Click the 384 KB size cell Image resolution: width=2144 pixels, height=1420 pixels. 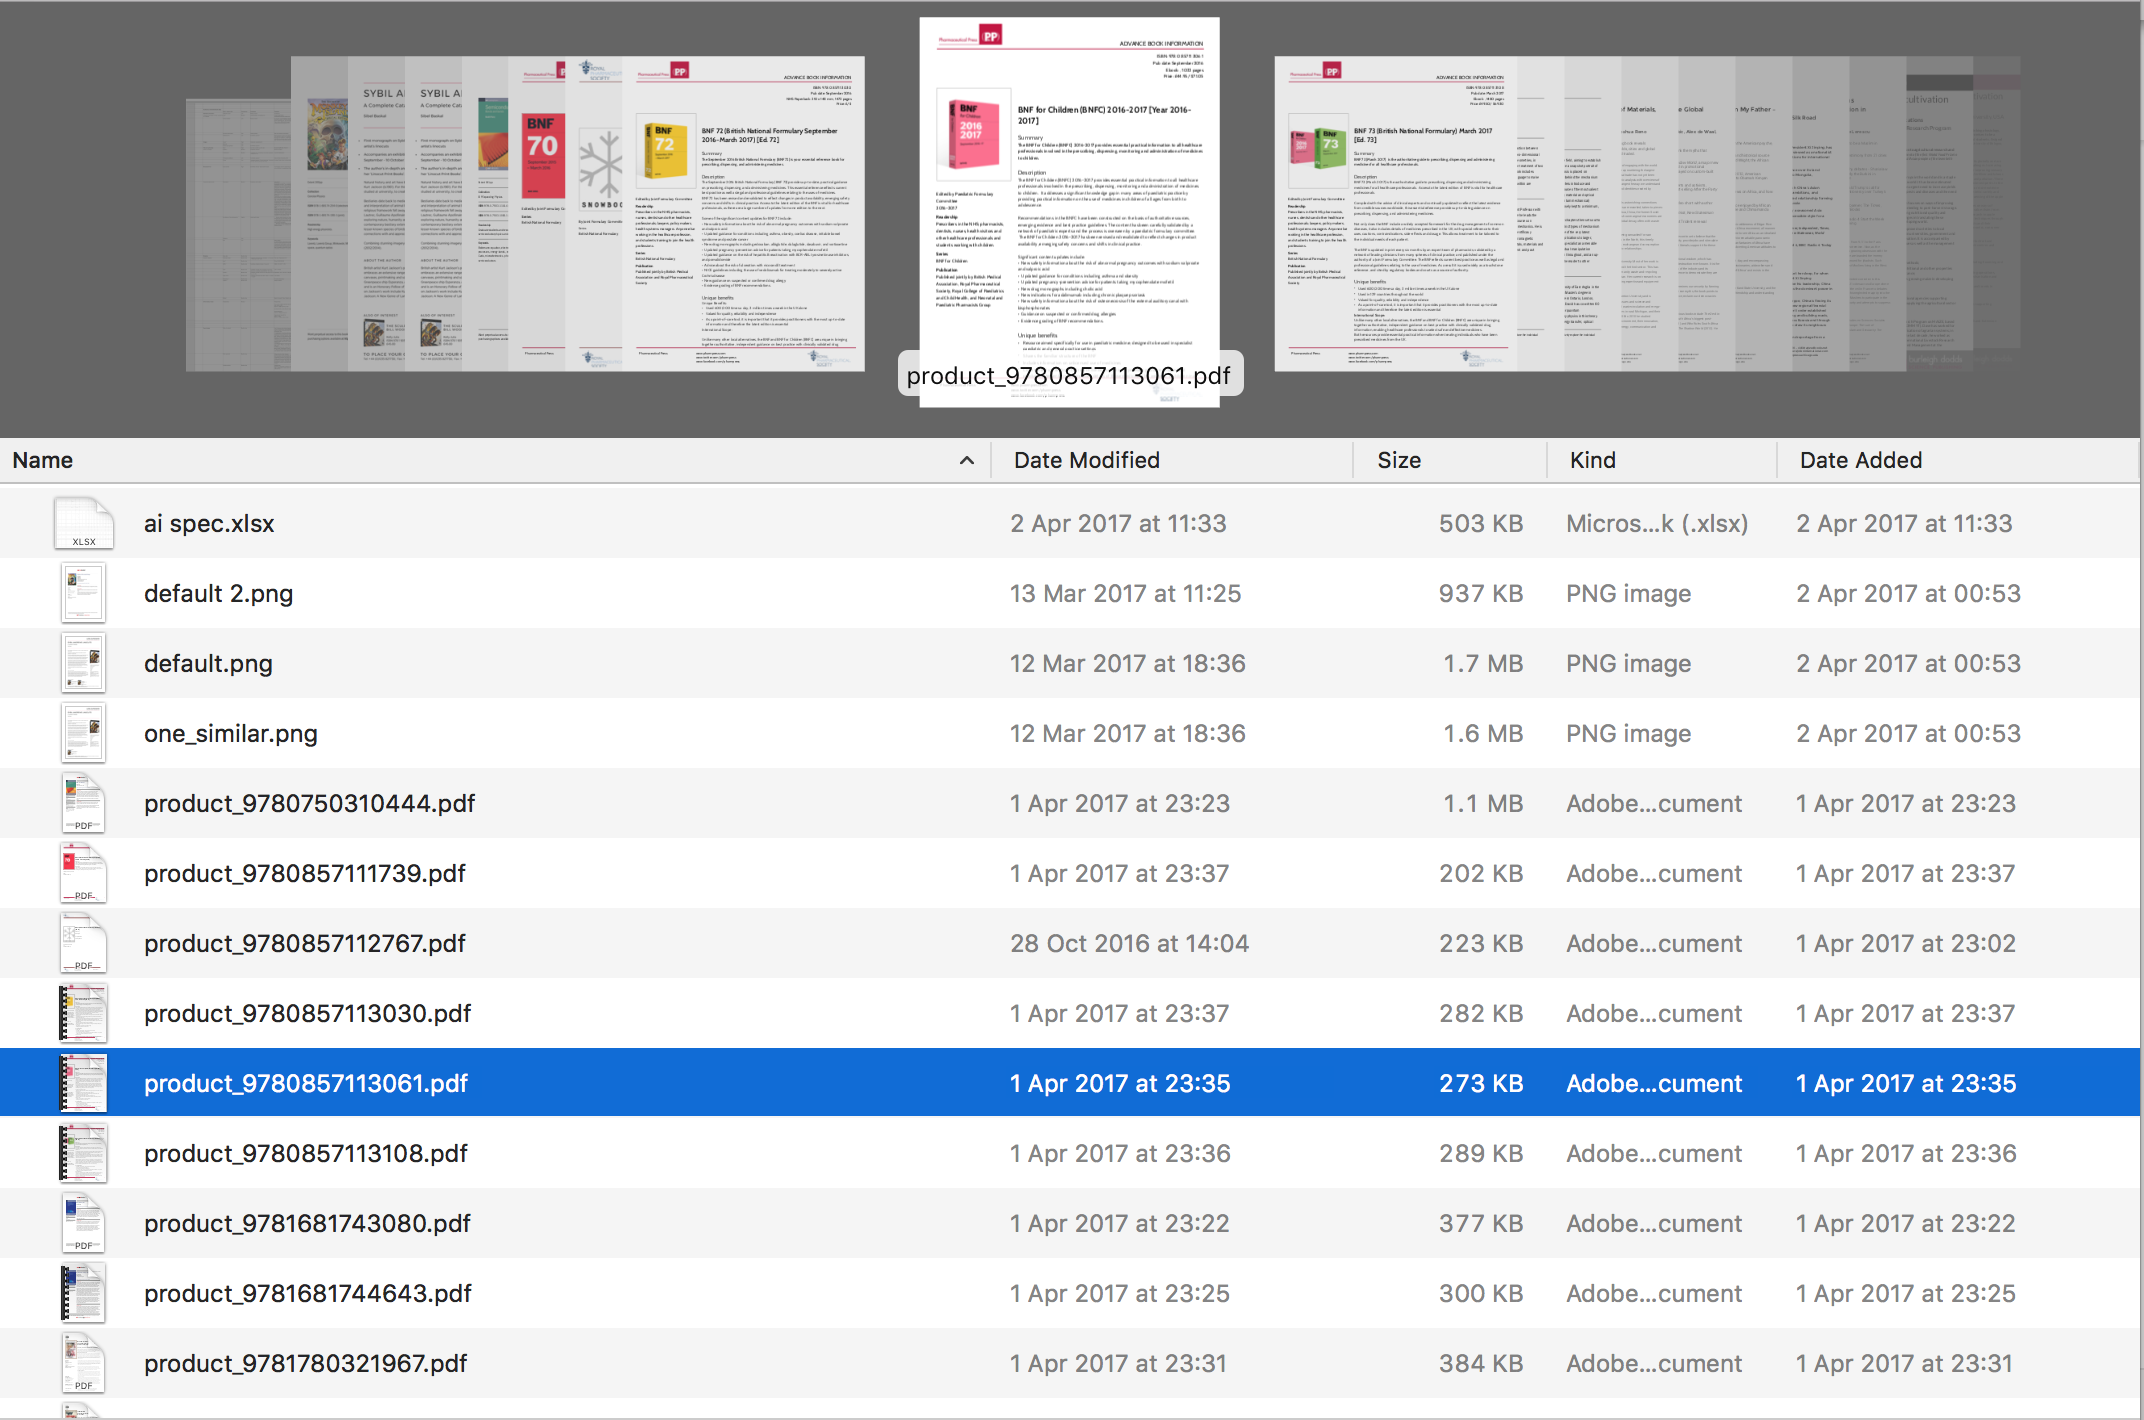1481,1363
